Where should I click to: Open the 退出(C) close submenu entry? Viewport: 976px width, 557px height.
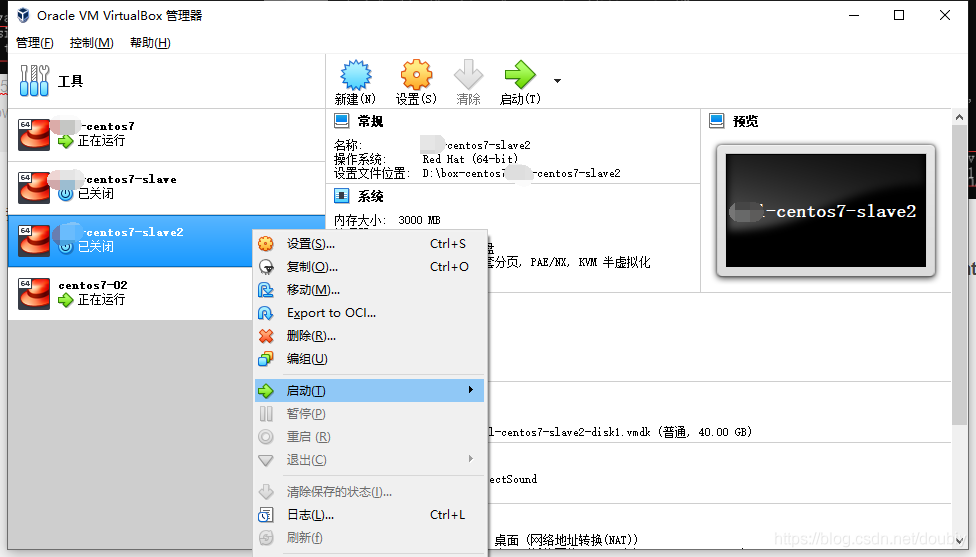(369, 460)
